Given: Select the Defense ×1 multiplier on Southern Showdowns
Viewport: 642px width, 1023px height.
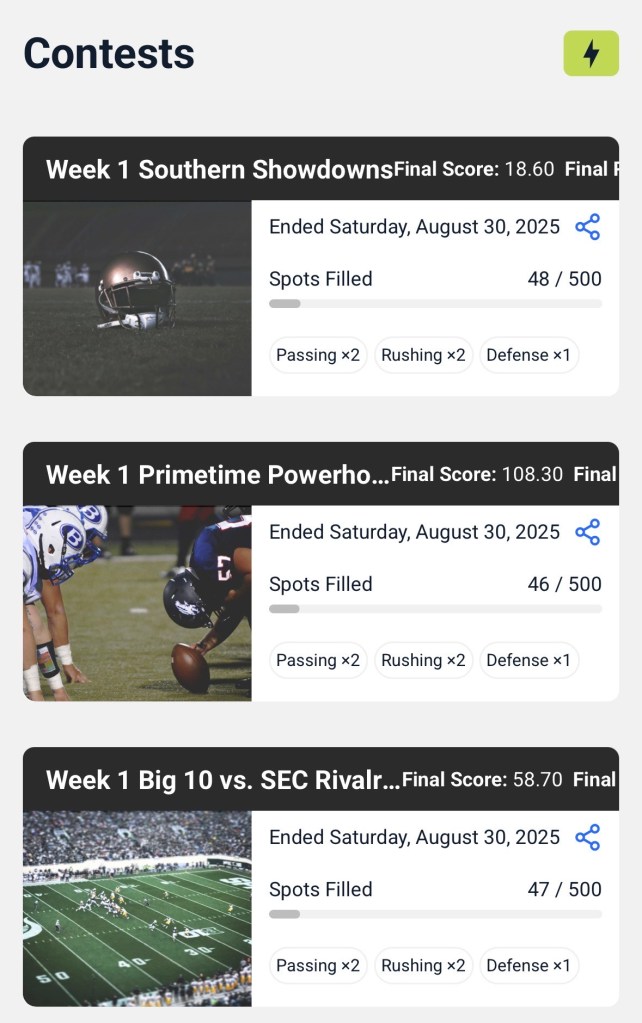Looking at the screenshot, I should coord(529,355).
